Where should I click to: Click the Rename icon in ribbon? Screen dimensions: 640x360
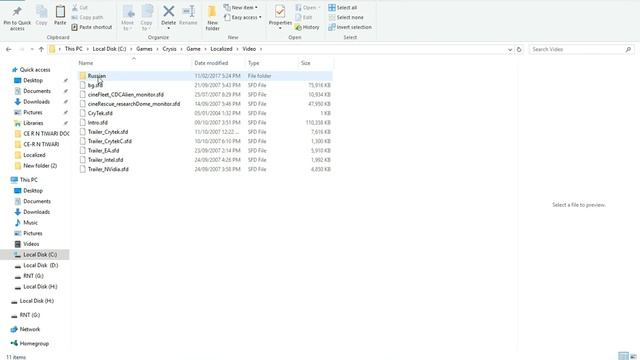[188, 11]
